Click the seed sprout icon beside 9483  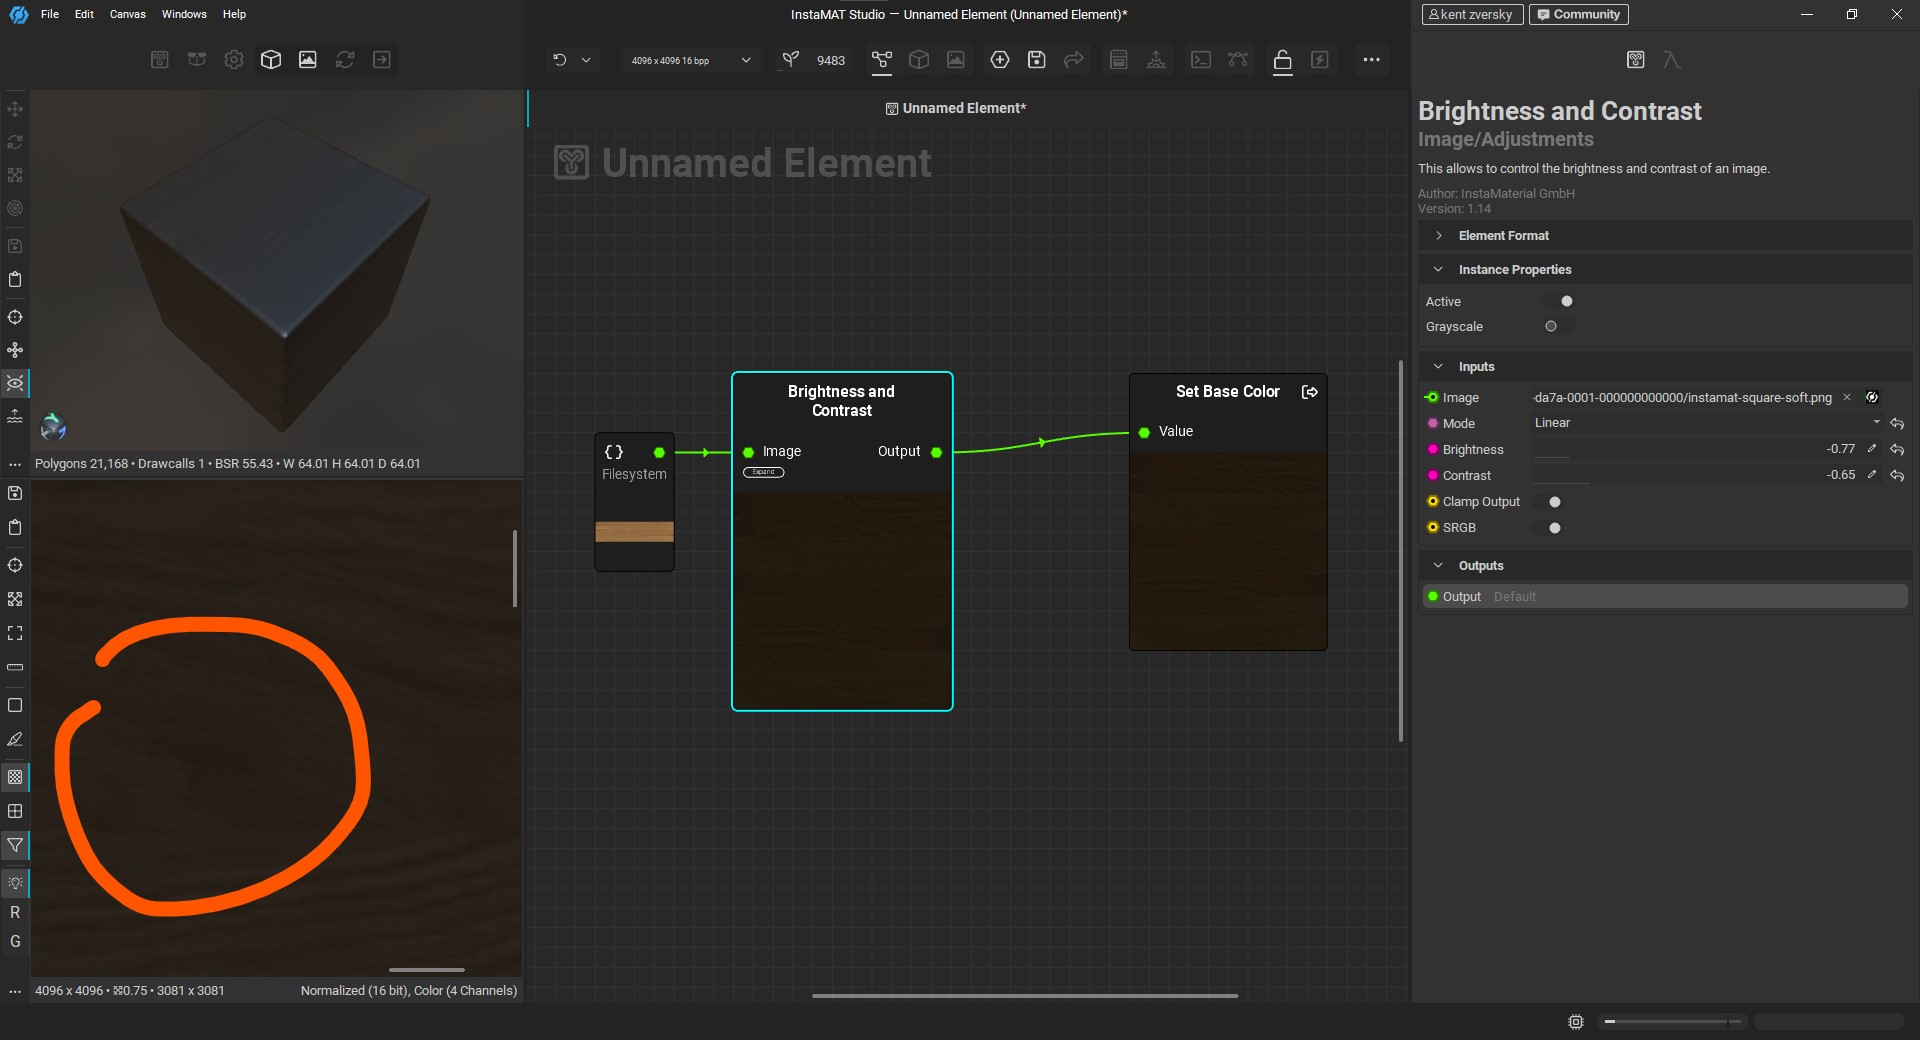click(x=790, y=60)
